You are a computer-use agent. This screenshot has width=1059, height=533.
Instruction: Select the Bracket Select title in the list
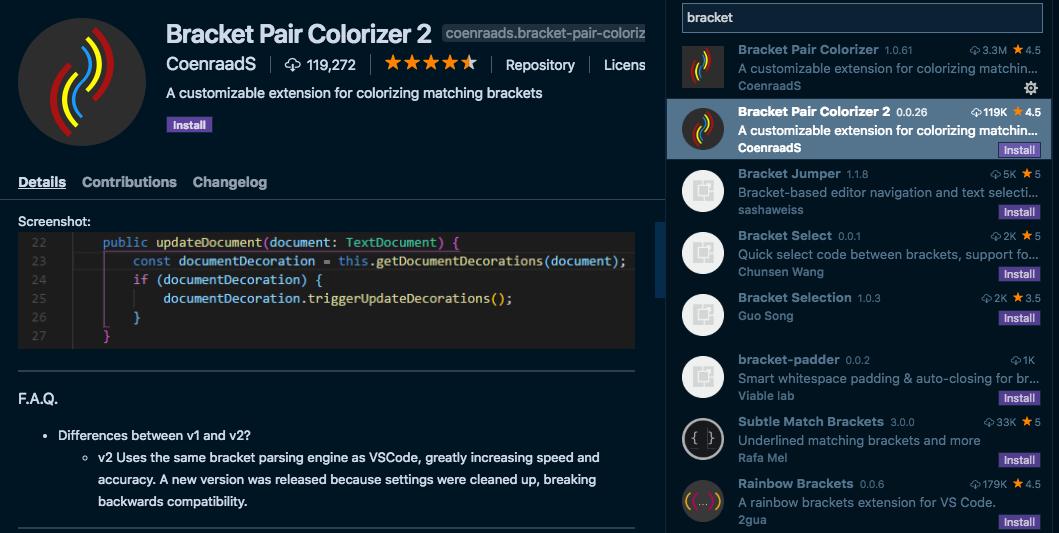(x=785, y=236)
